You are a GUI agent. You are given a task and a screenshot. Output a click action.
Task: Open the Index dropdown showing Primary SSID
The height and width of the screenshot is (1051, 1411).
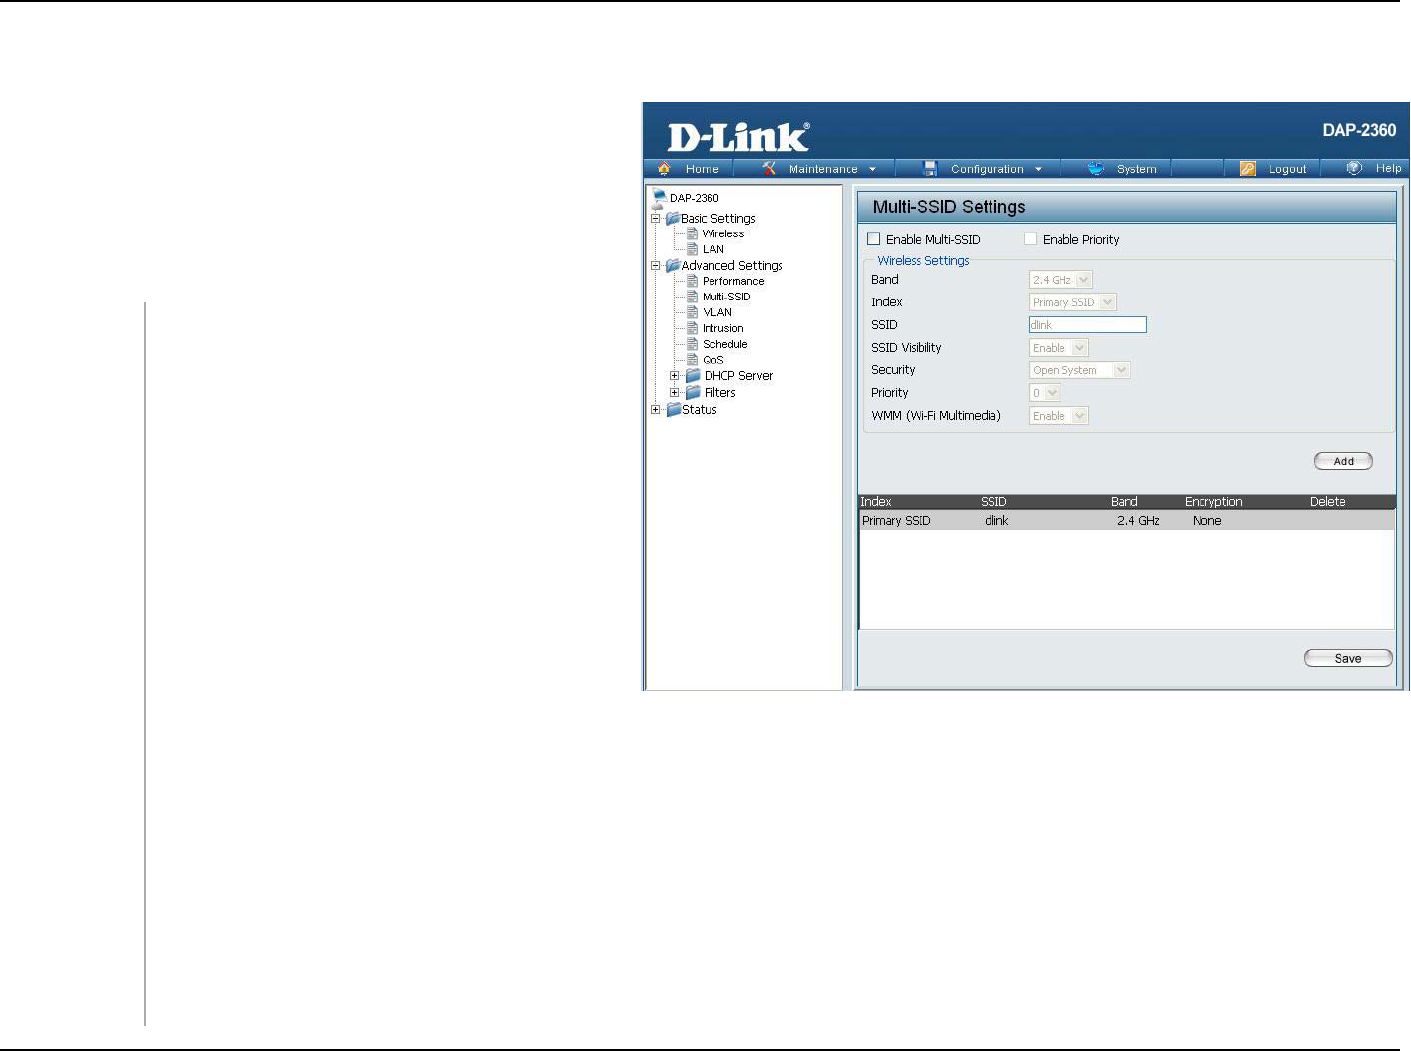pyautogui.click(x=1073, y=302)
